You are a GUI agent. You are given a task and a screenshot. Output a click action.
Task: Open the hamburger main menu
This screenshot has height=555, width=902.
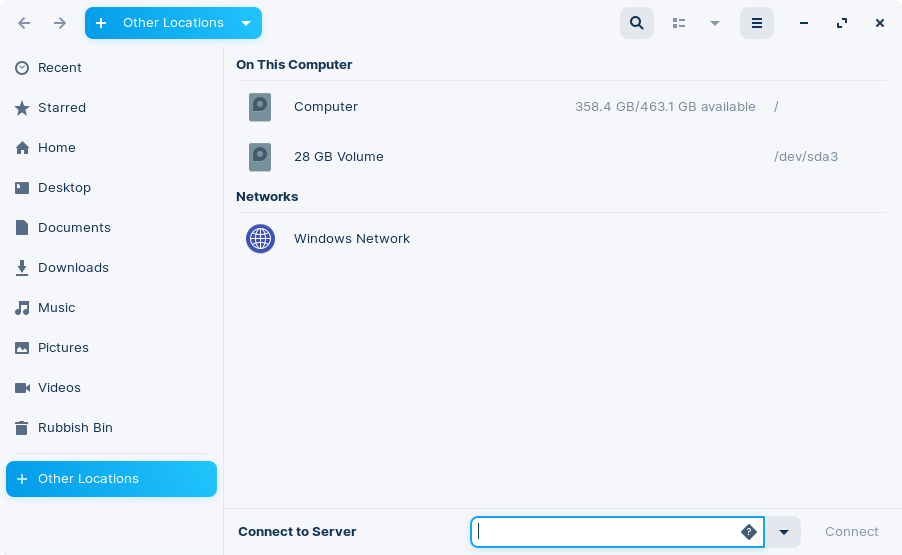click(757, 23)
